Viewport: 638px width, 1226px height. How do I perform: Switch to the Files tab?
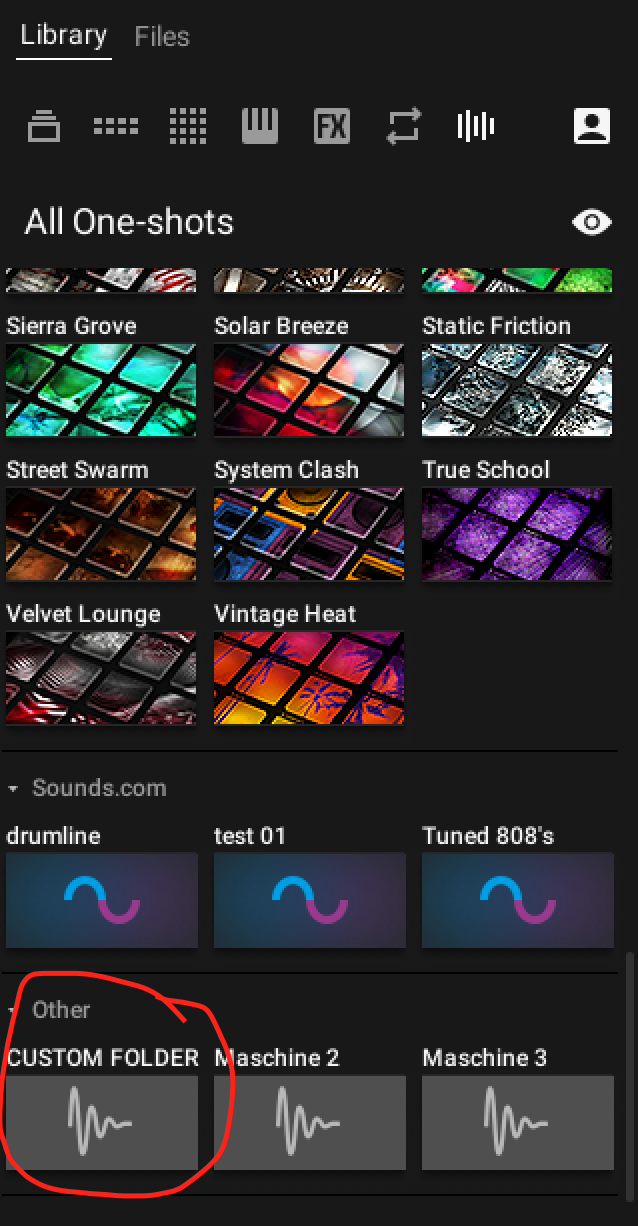[162, 37]
